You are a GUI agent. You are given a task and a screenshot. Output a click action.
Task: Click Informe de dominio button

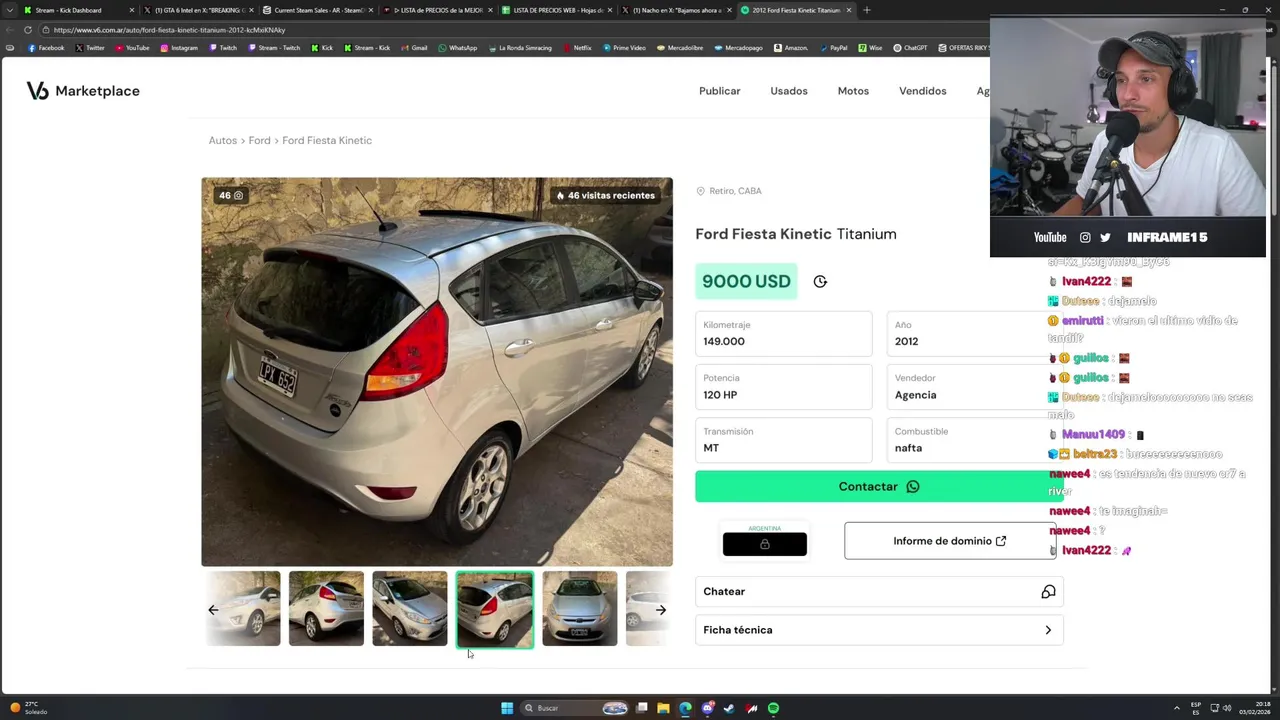pos(950,541)
